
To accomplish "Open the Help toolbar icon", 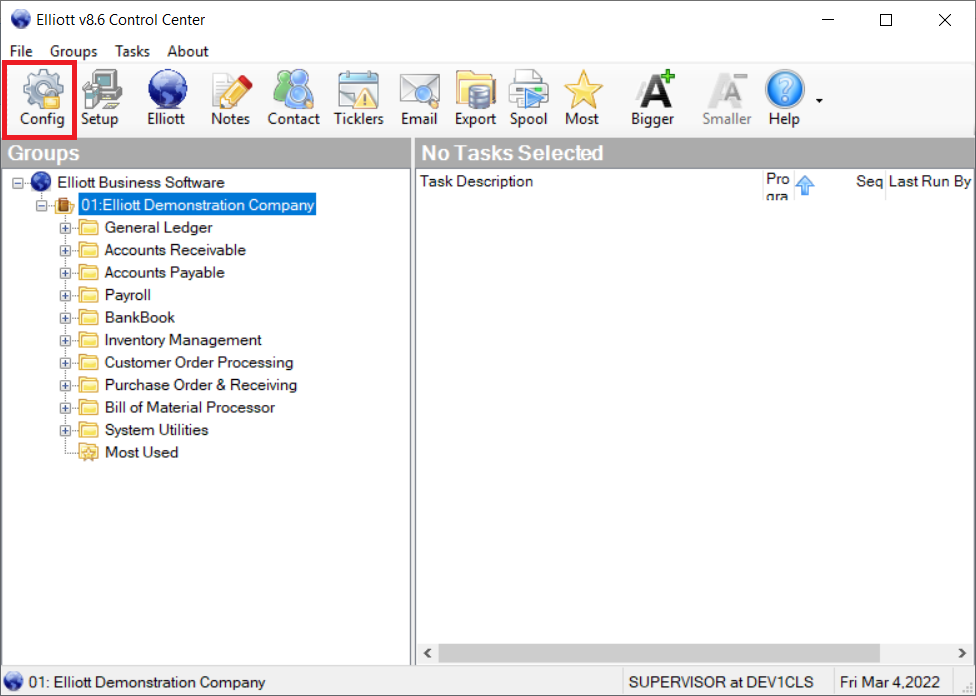I will tap(784, 98).
